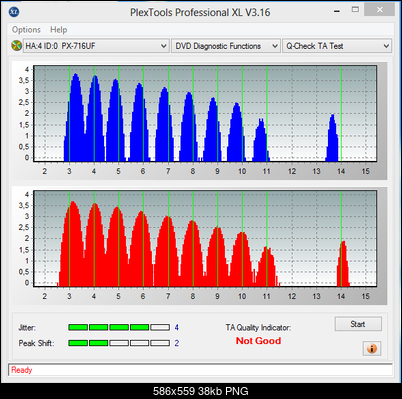
Task: Maximize the PlexTools window
Action: coord(355,10)
